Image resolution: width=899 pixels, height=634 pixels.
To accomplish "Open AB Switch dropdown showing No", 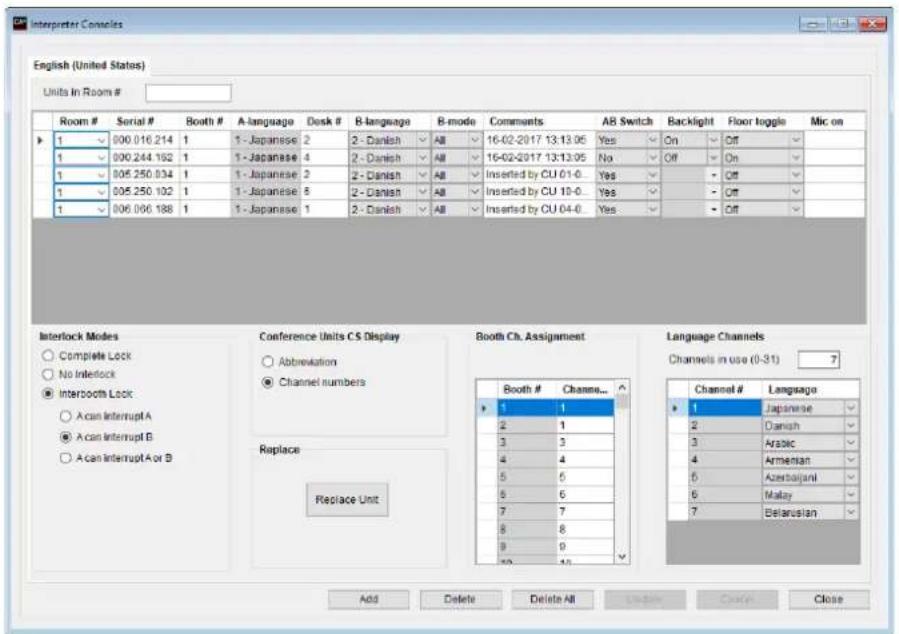I will tap(652, 158).
